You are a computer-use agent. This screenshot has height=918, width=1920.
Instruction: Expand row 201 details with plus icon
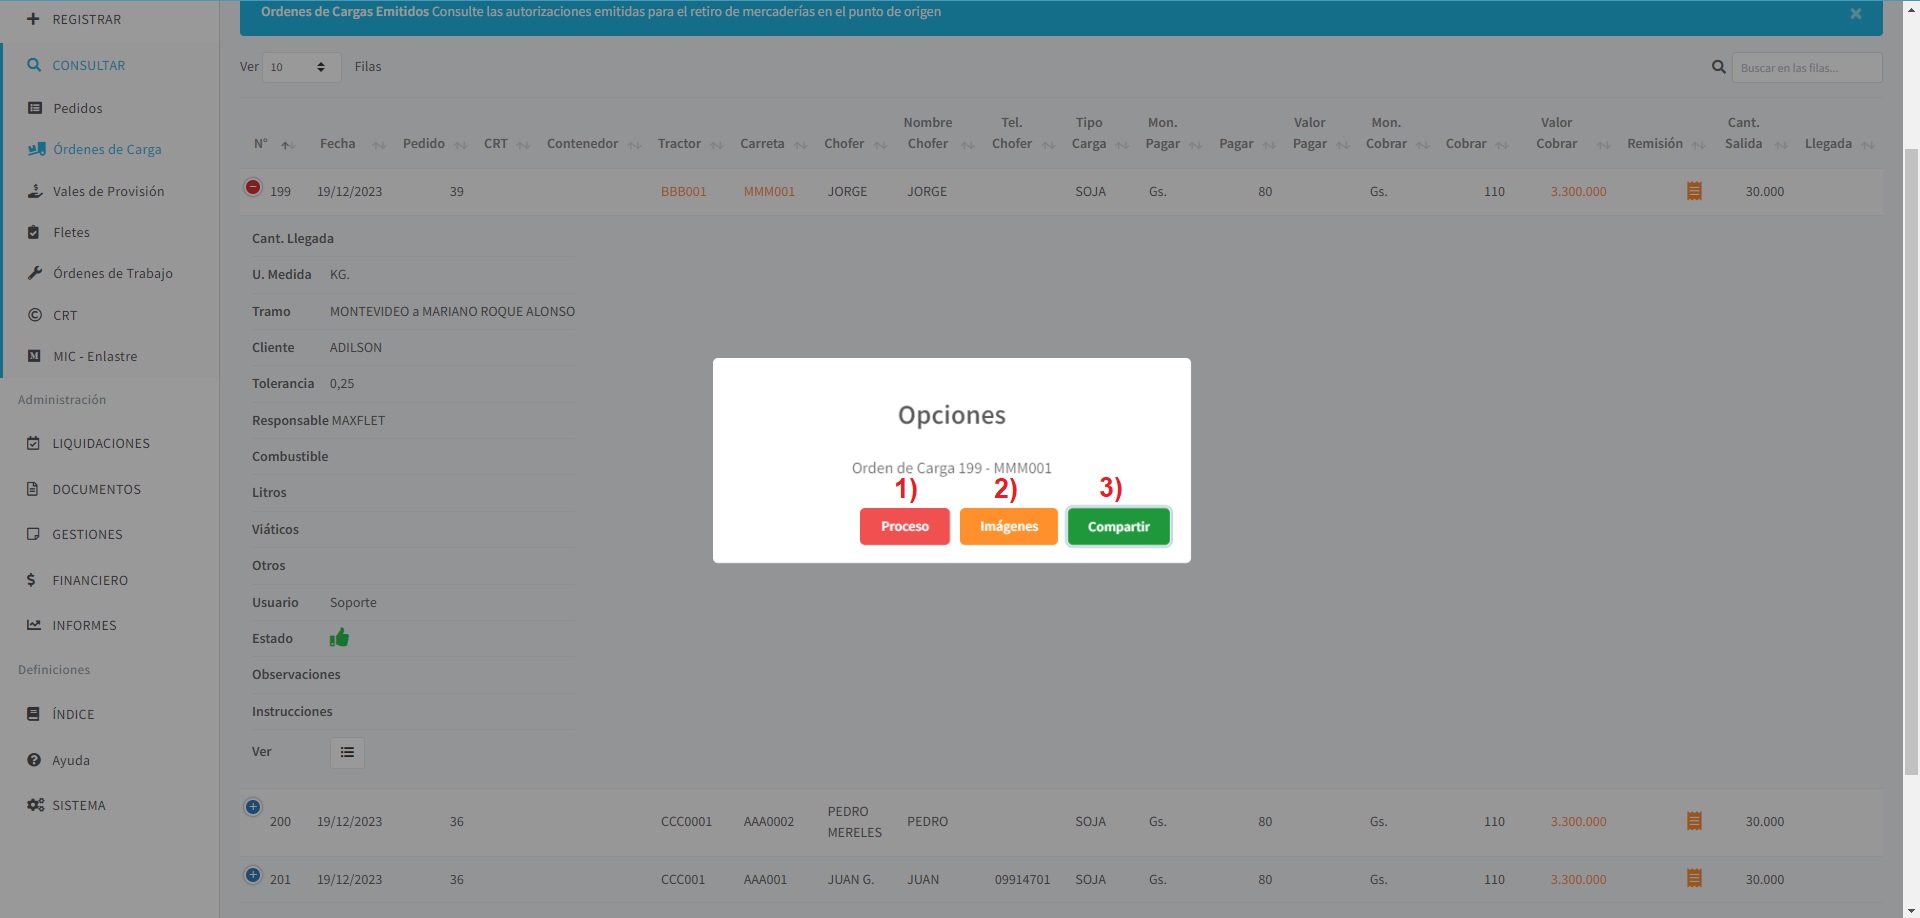pyautogui.click(x=253, y=875)
